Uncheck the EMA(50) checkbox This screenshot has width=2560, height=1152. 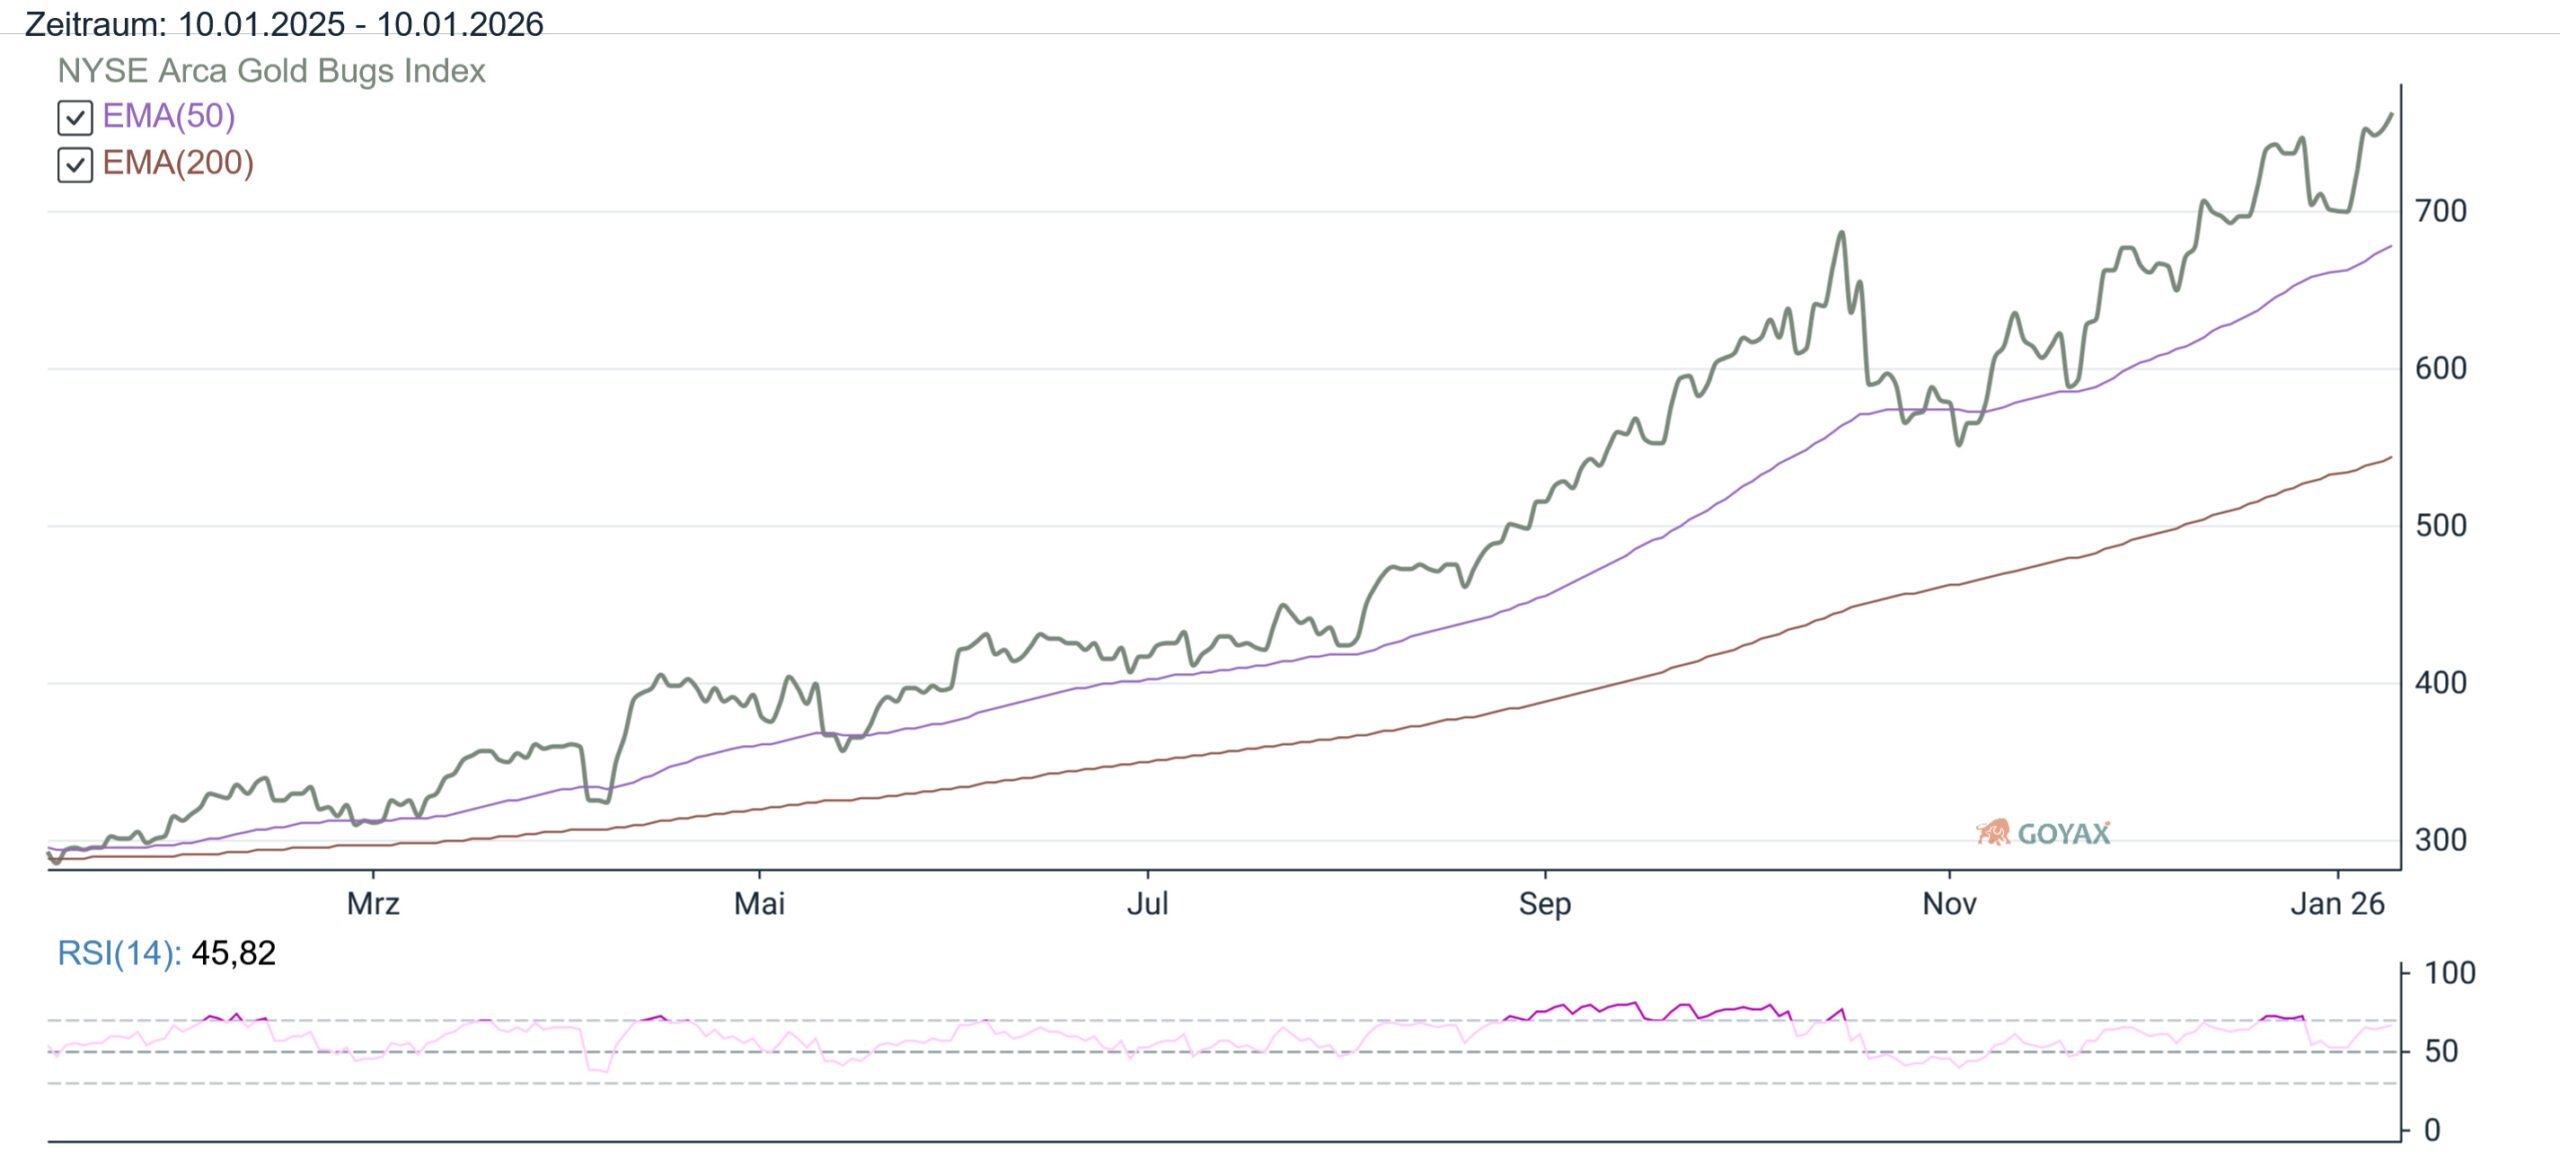[x=75, y=118]
